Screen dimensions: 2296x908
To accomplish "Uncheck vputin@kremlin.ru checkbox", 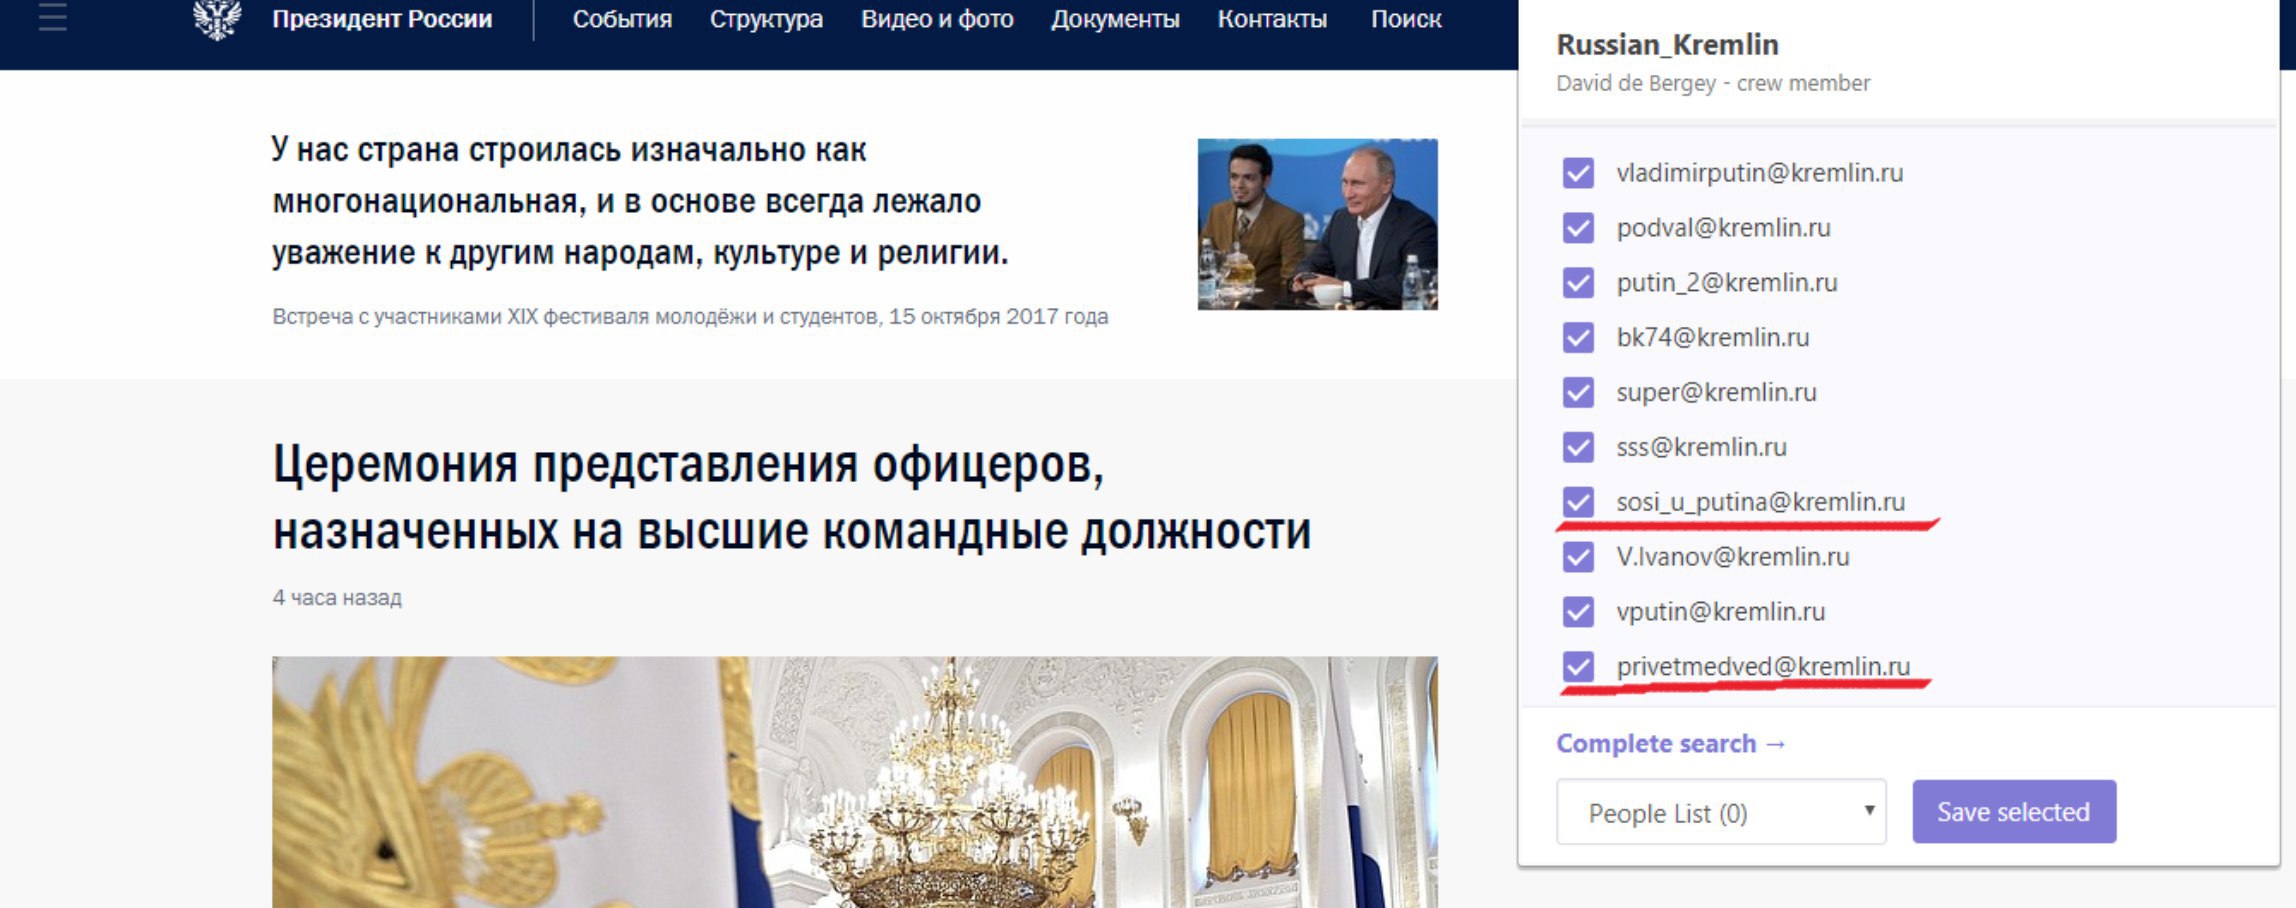I will (x=1578, y=612).
